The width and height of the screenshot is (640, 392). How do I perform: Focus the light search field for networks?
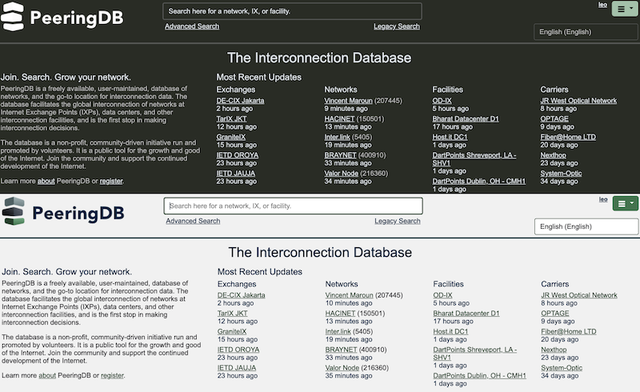(293, 206)
